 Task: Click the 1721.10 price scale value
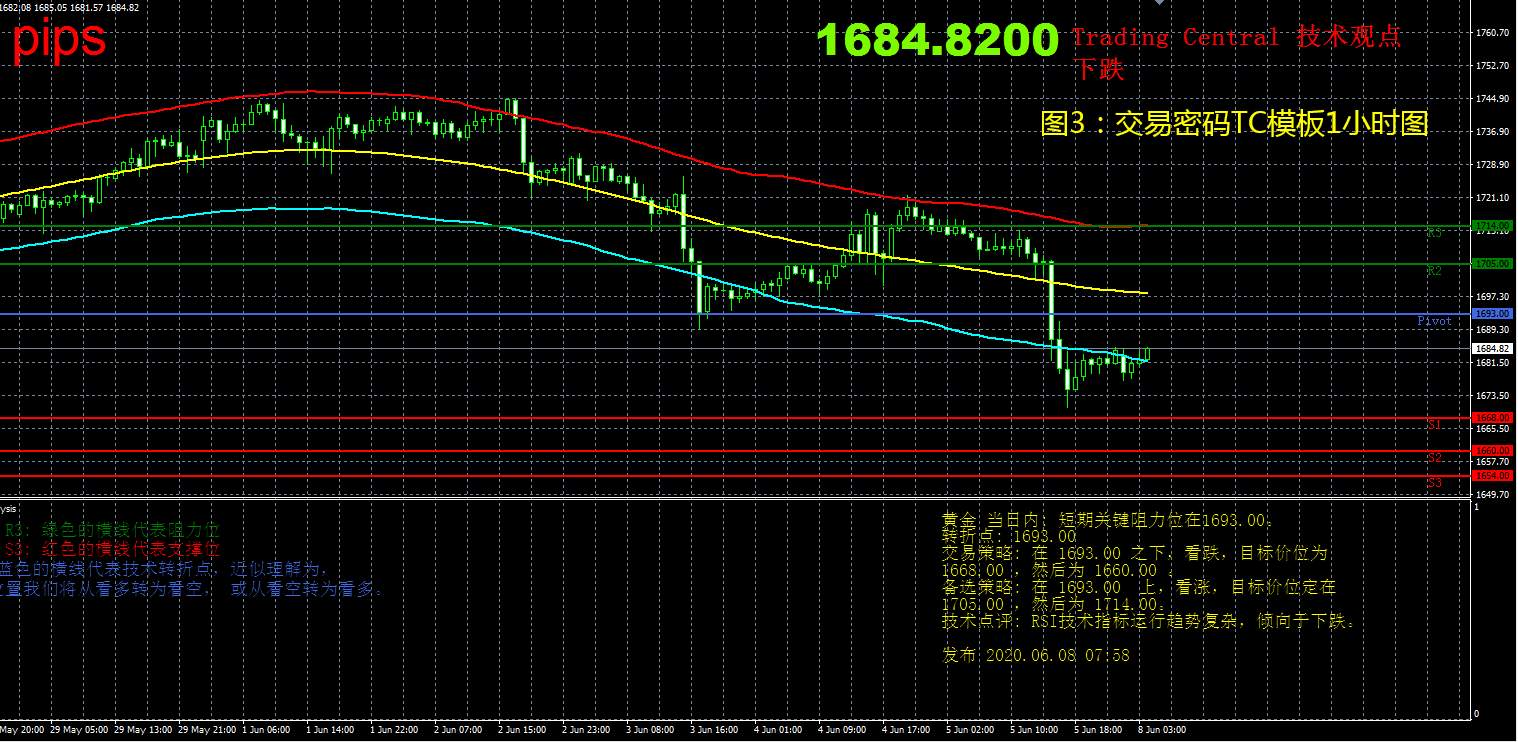[1493, 198]
